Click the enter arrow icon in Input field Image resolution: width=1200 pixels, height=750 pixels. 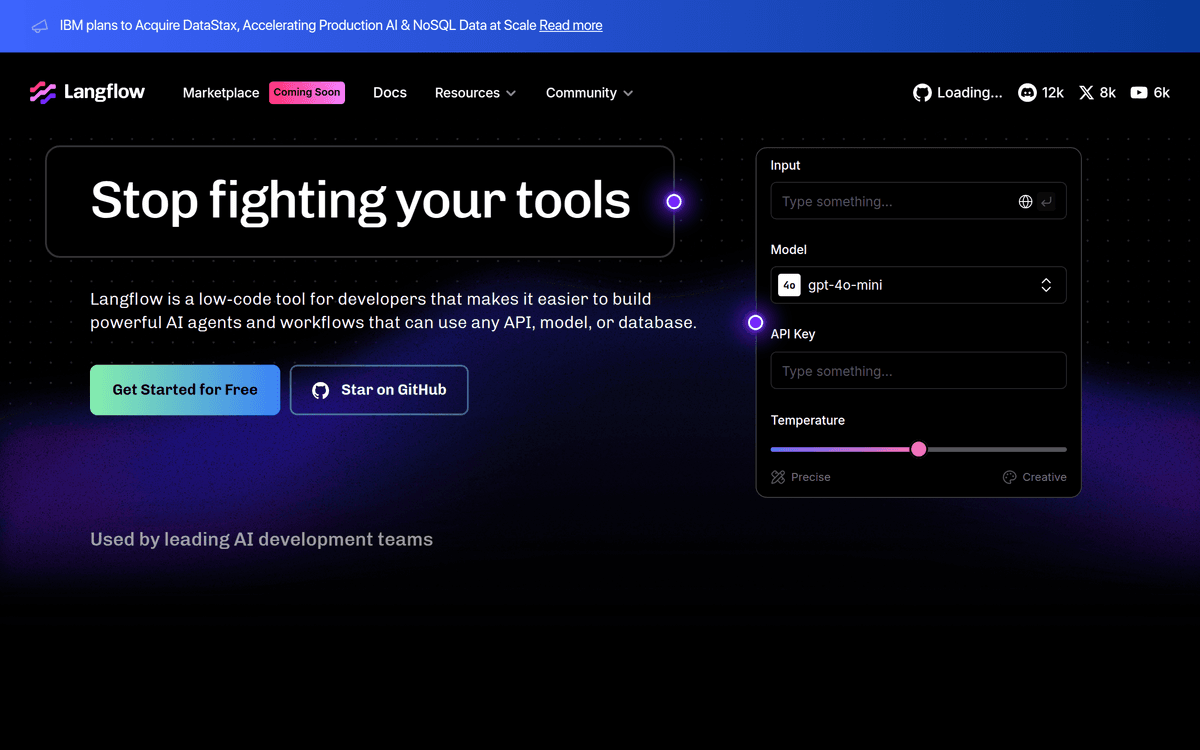click(1046, 202)
